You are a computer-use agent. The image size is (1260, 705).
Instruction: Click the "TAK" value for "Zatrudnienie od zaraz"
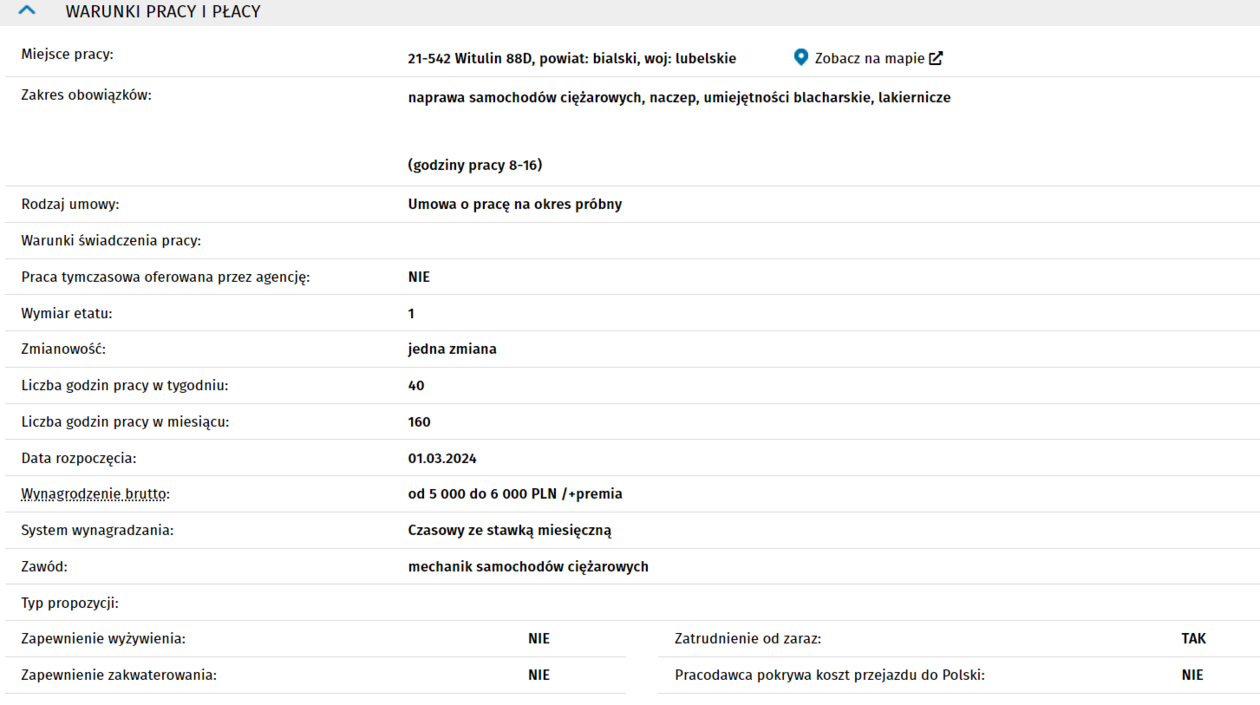click(x=1193, y=639)
